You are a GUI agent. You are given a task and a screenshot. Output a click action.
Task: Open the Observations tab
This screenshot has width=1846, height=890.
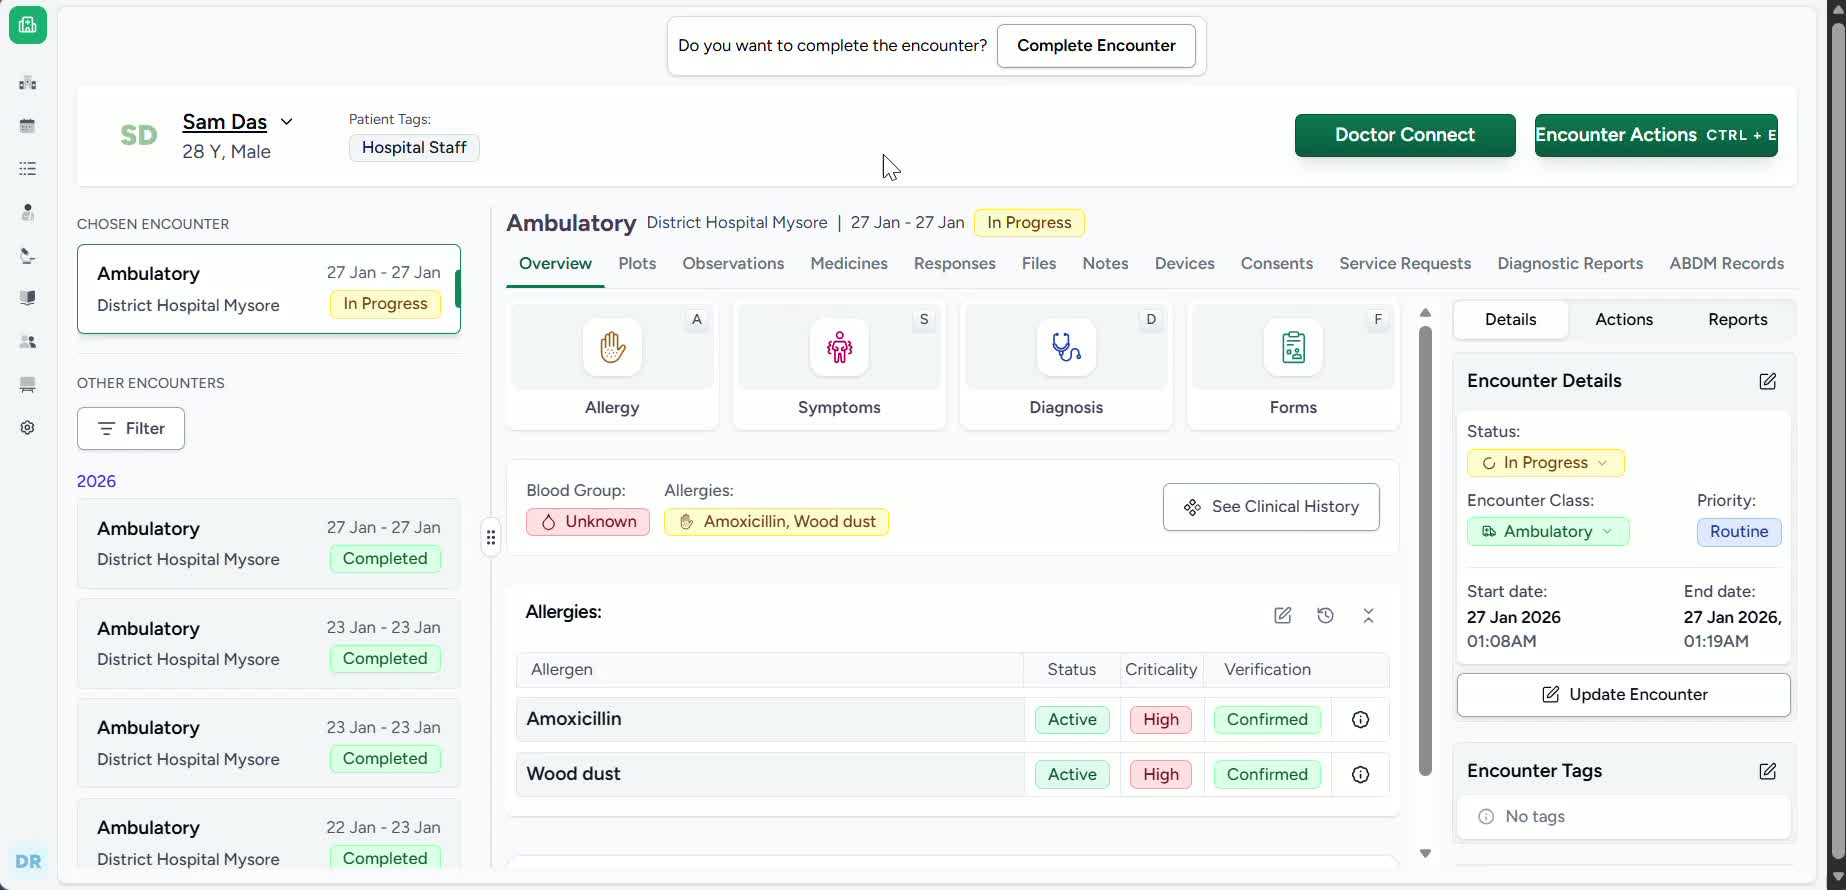click(x=733, y=264)
